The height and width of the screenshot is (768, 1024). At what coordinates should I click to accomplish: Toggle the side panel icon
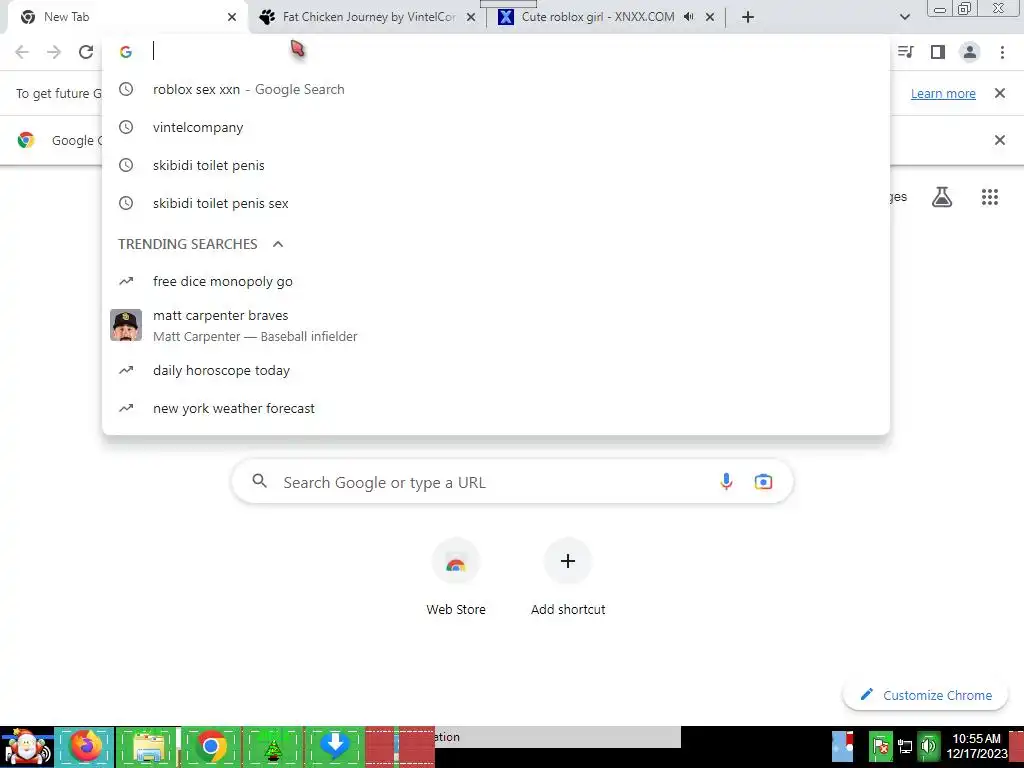point(938,52)
